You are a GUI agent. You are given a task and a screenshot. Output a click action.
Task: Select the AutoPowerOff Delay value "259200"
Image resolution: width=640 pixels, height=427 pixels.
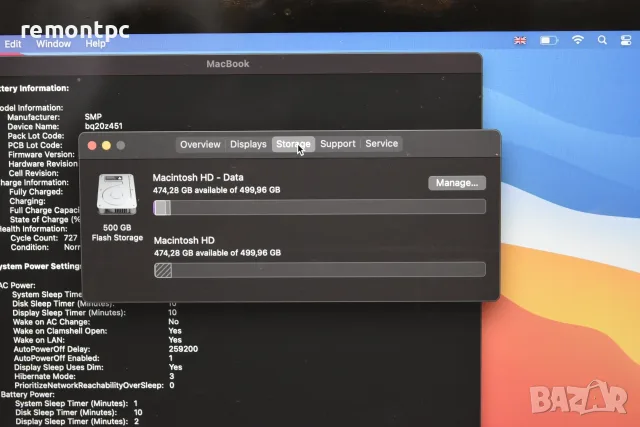coord(183,349)
